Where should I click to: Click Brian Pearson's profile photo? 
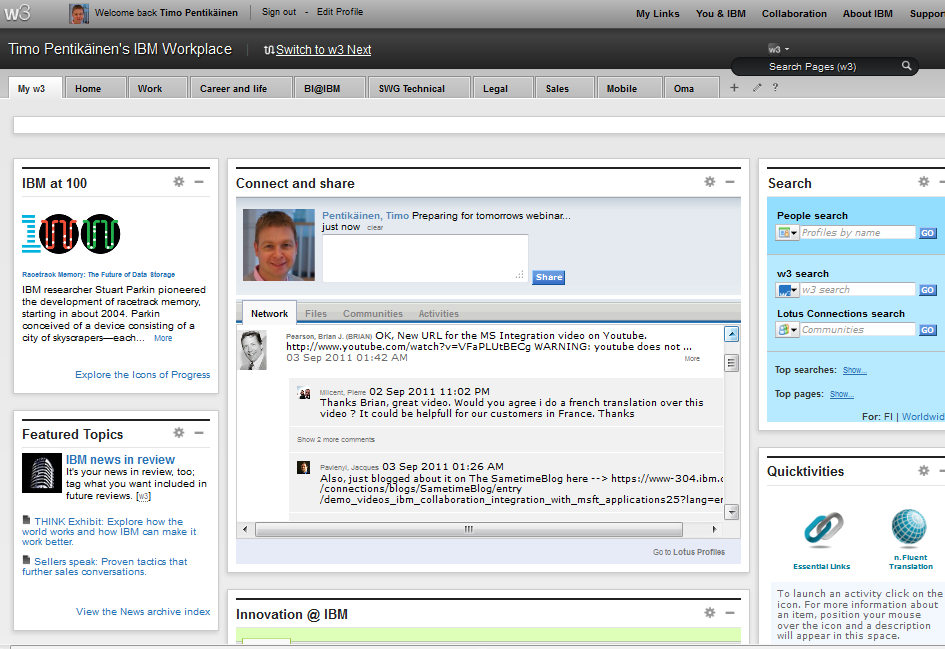coord(253,350)
